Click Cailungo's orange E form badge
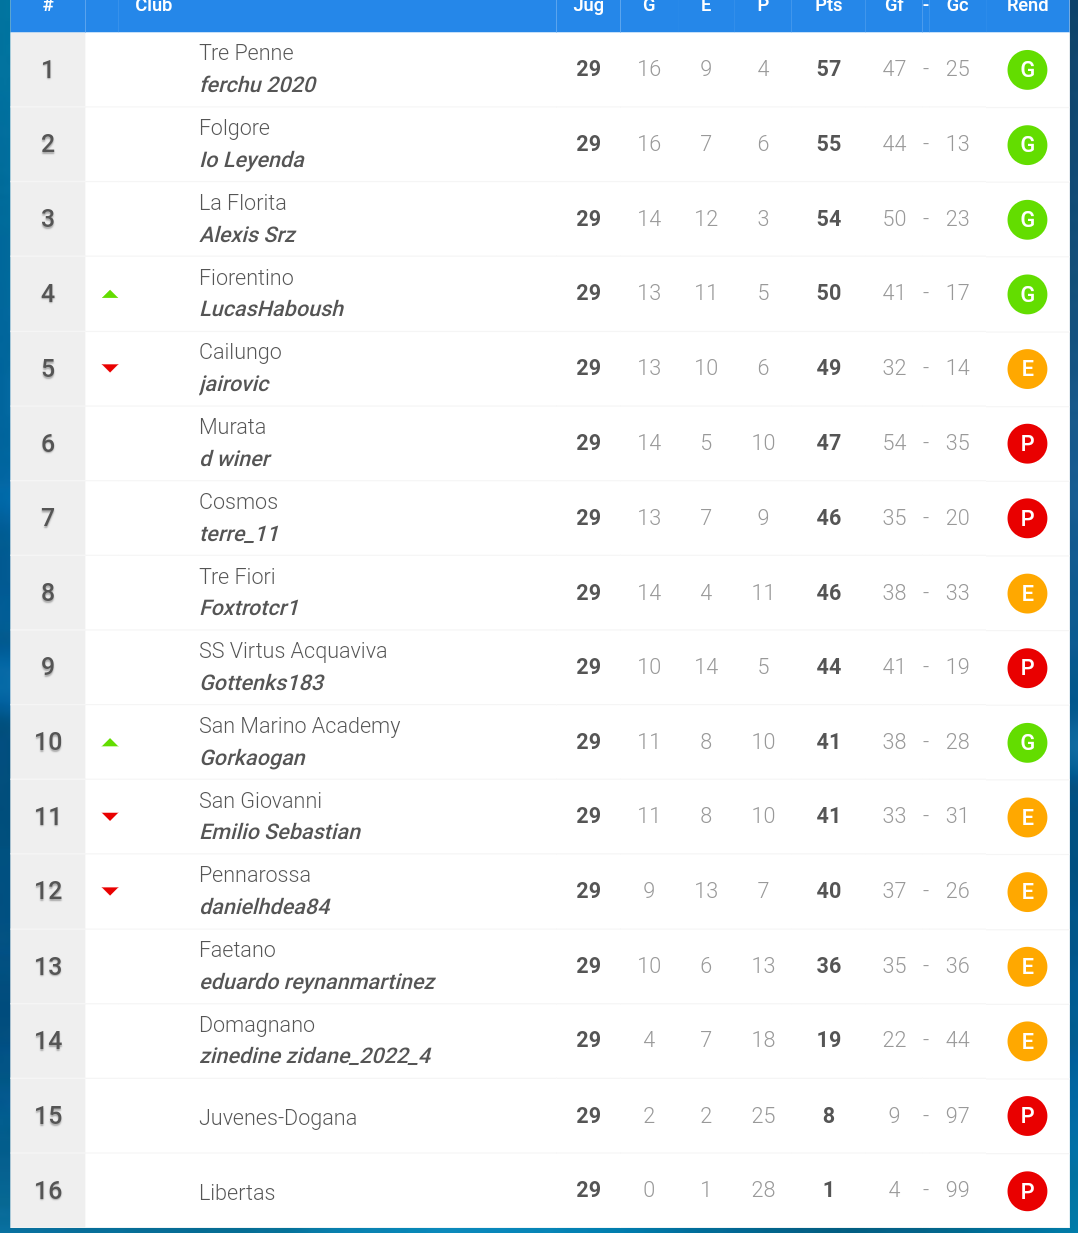Screen dimensions: 1078x1233 click(1027, 369)
